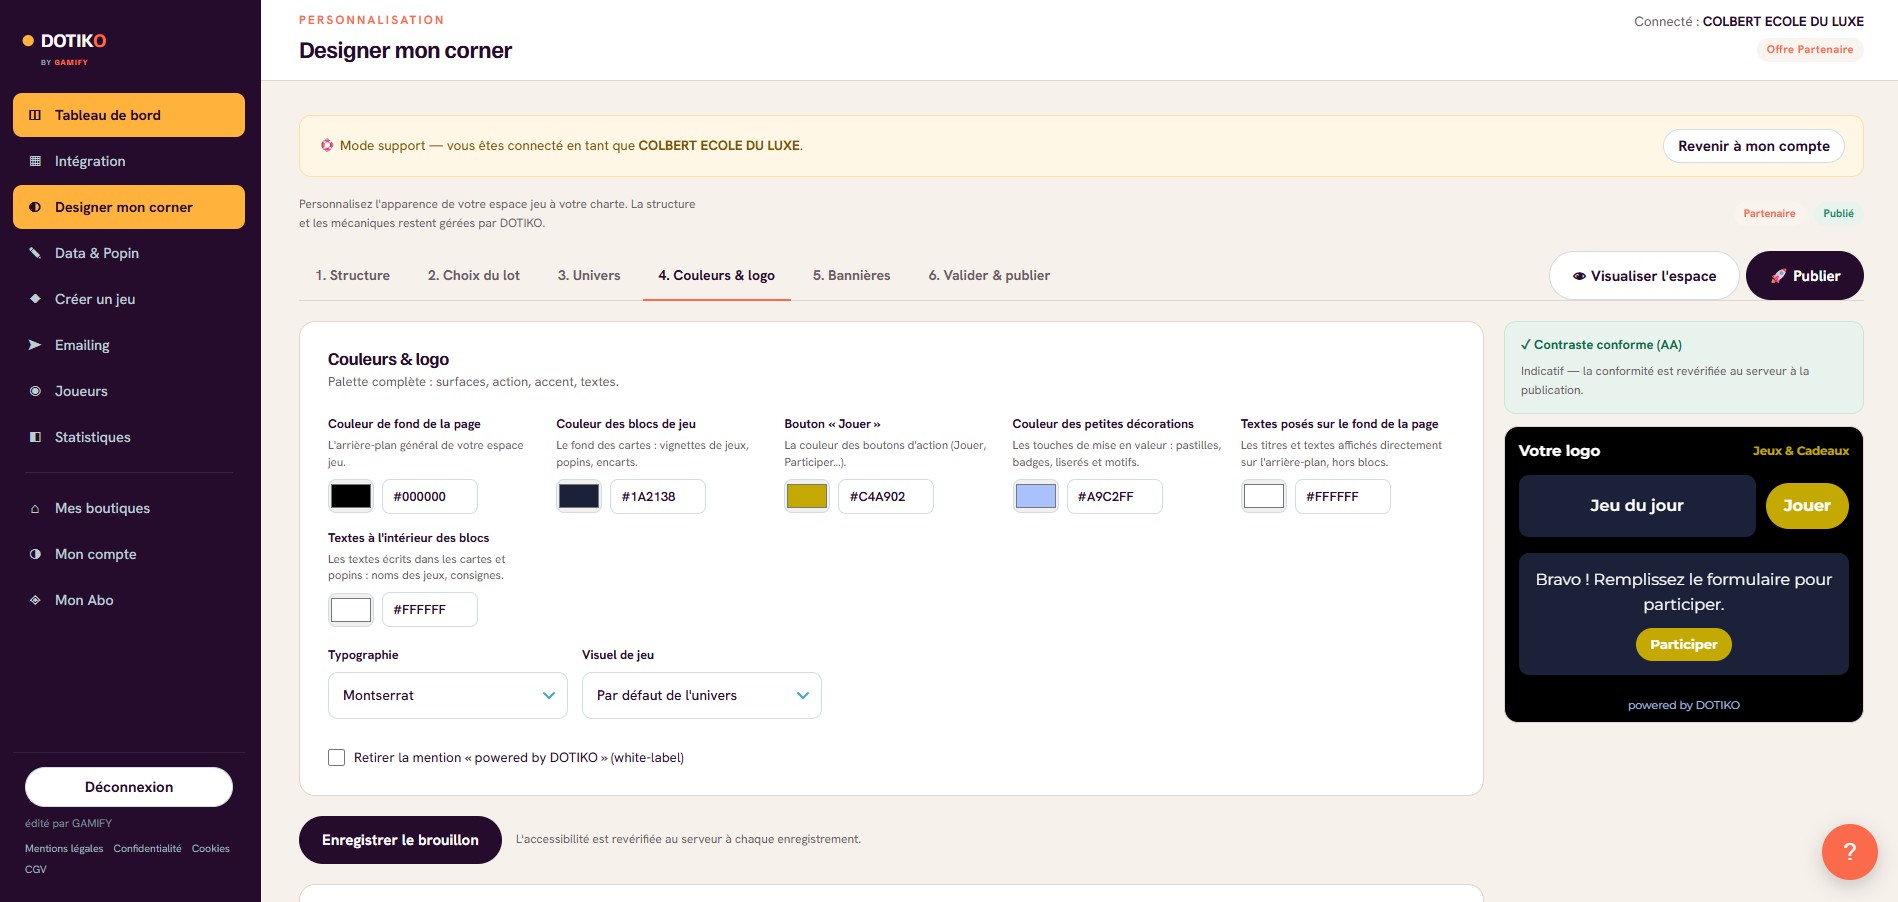
Task: Open the block inner text color swatch
Action: pyautogui.click(x=351, y=609)
